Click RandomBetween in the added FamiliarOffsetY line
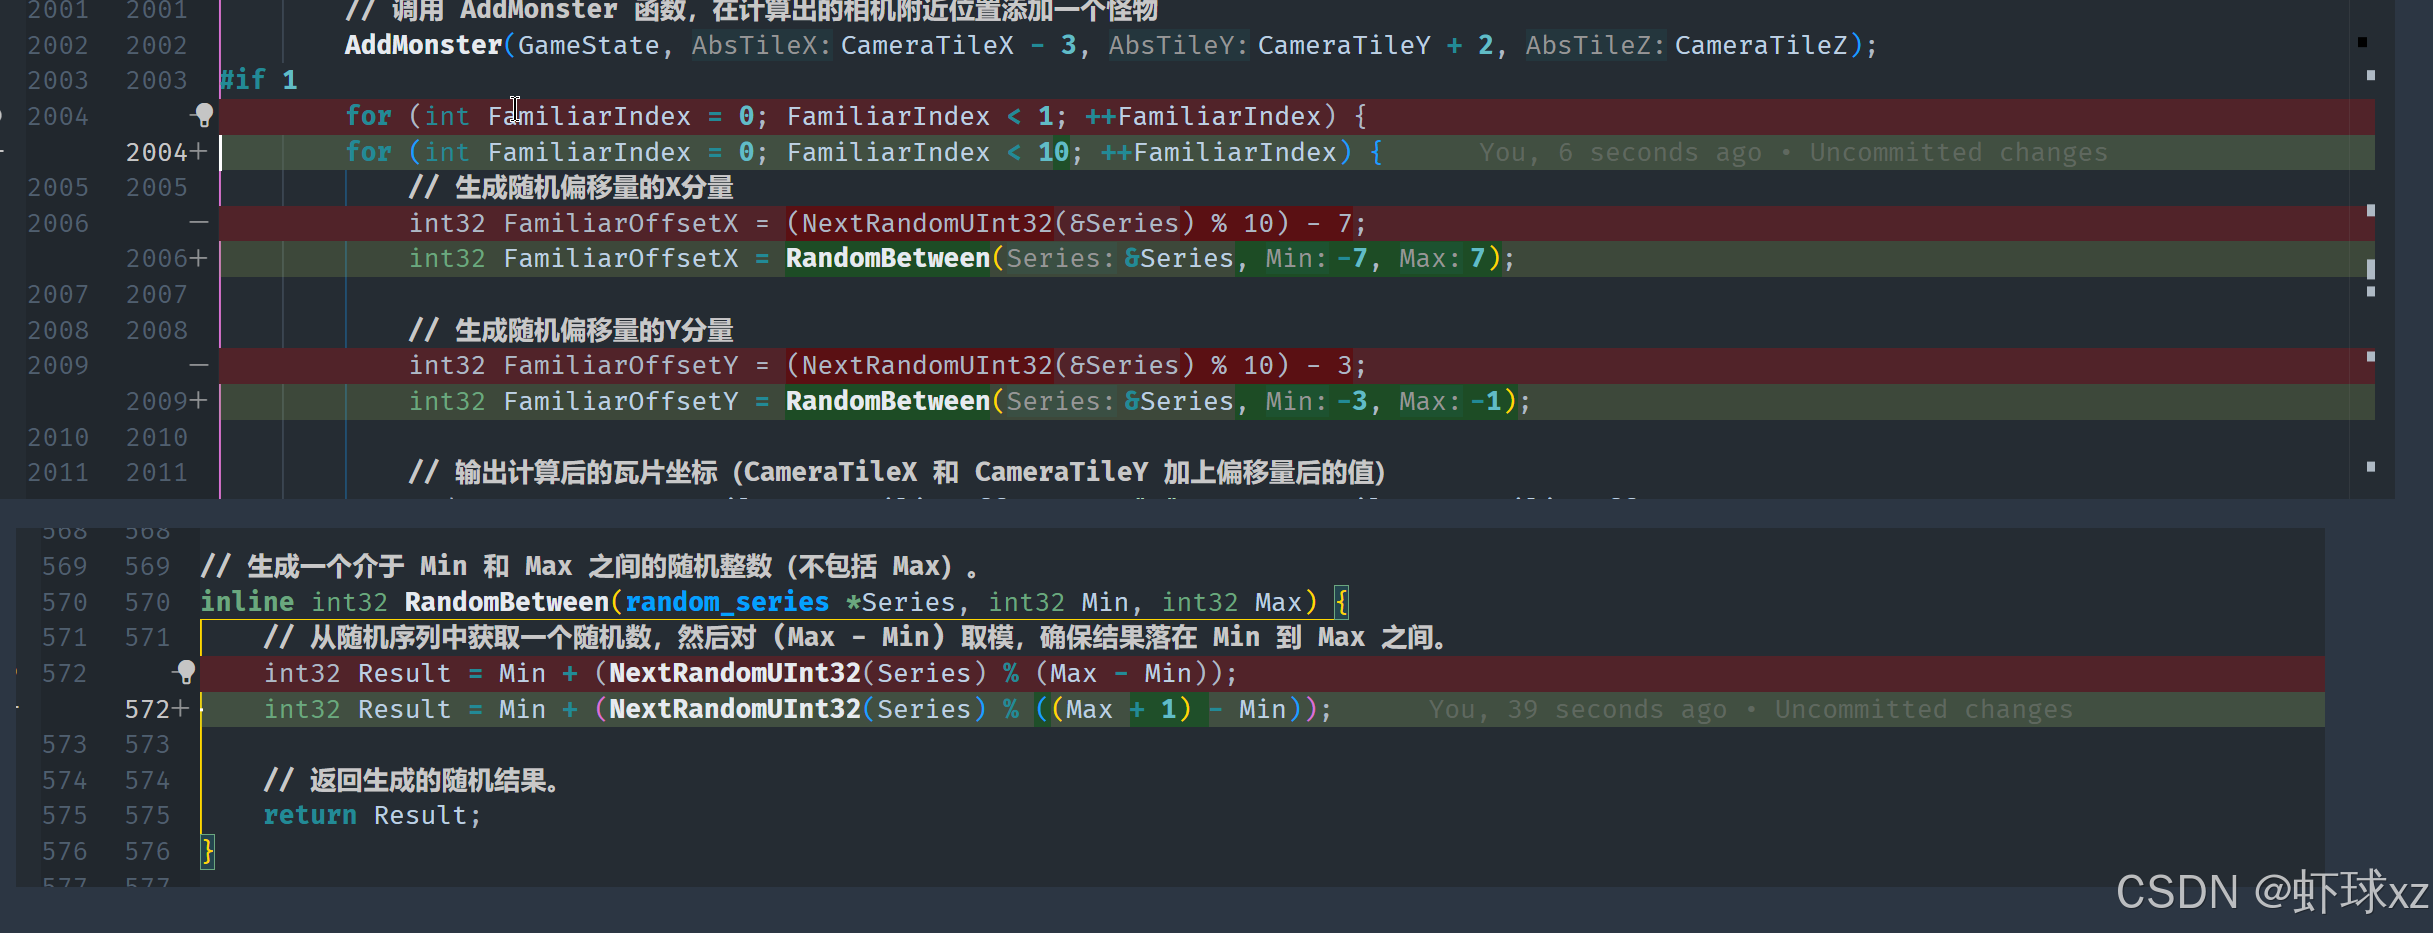 [x=888, y=401]
